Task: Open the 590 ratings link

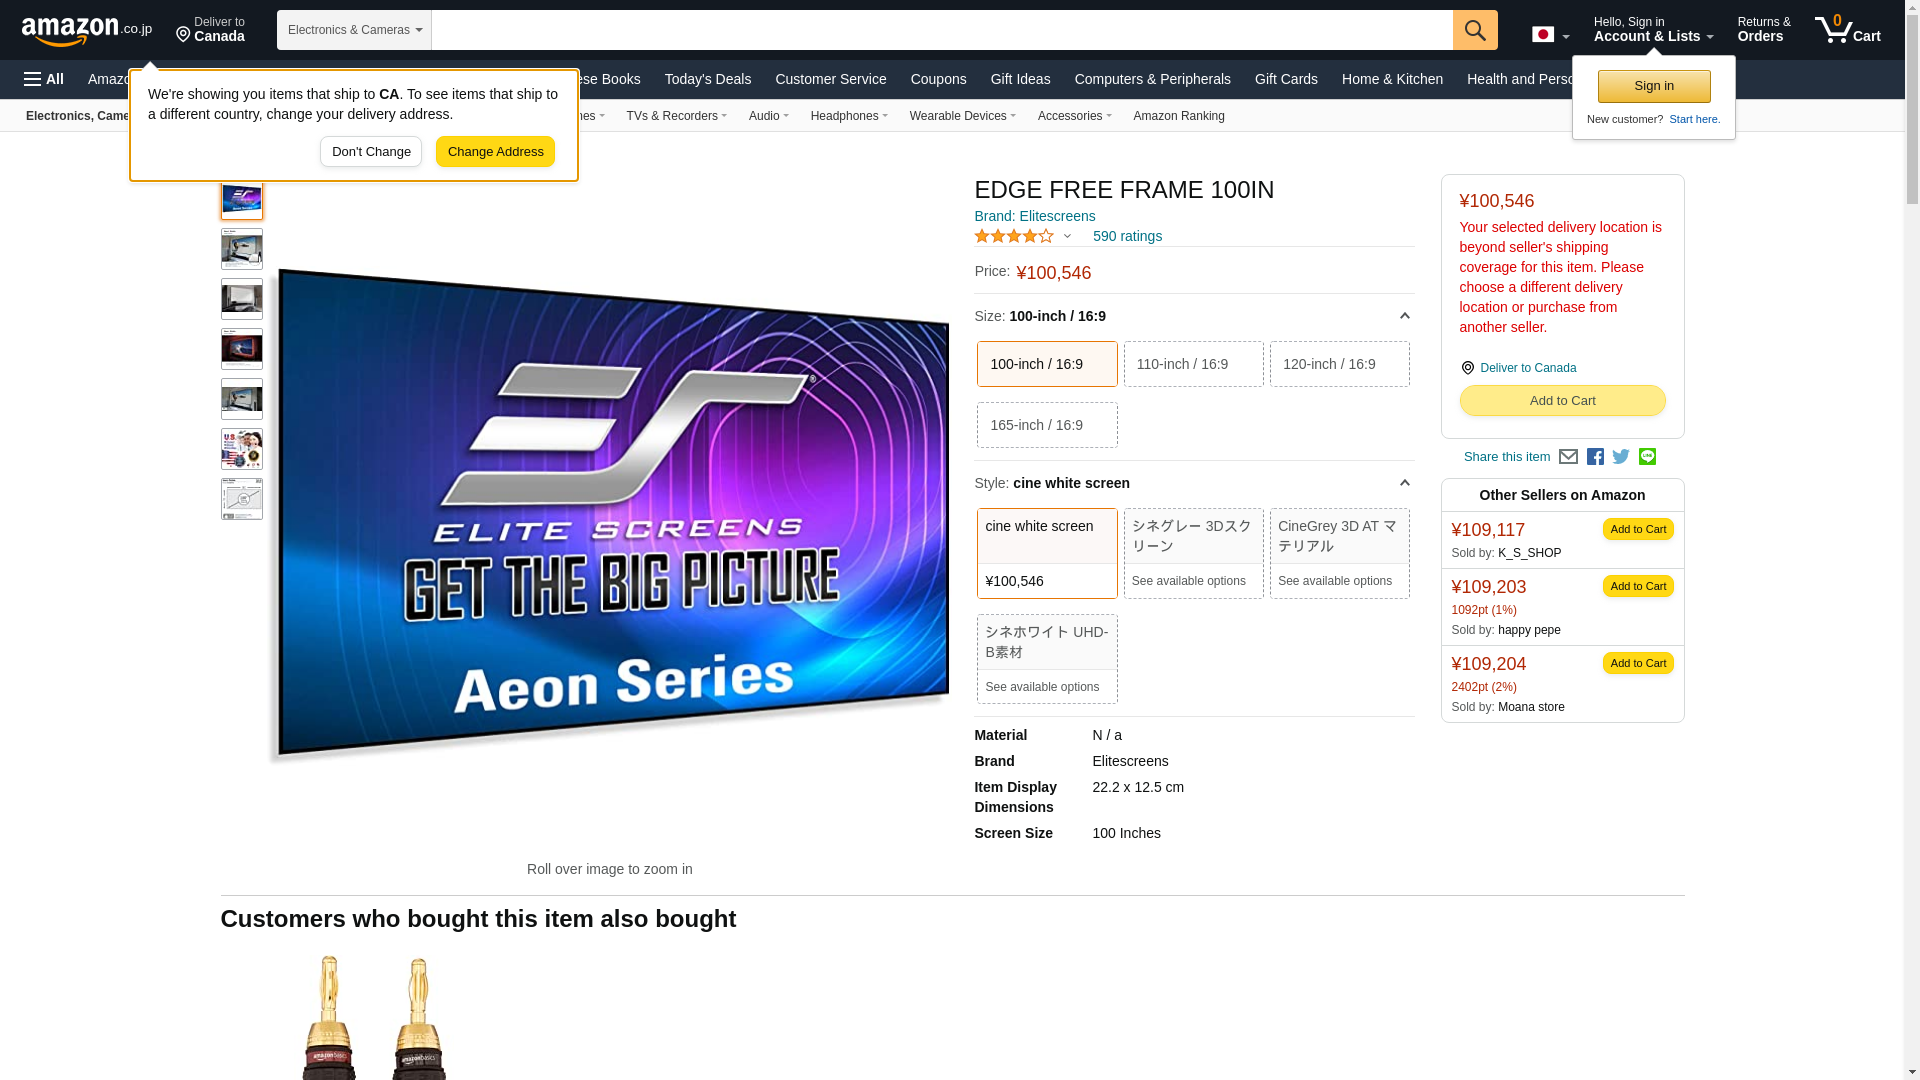Action: pyautogui.click(x=1127, y=236)
